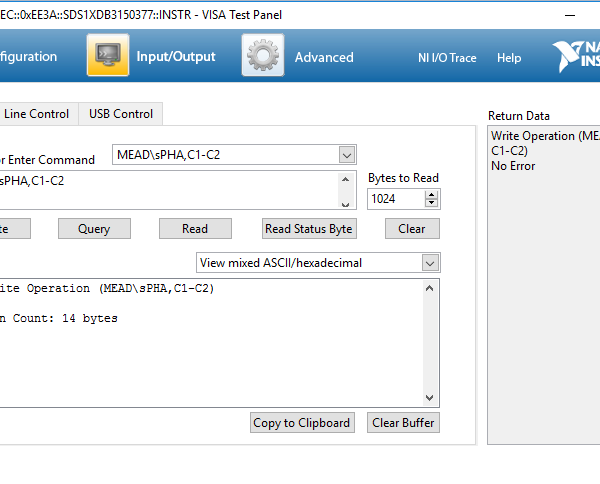Open the Help menu
The height and width of the screenshot is (484, 600).
pyautogui.click(x=509, y=58)
